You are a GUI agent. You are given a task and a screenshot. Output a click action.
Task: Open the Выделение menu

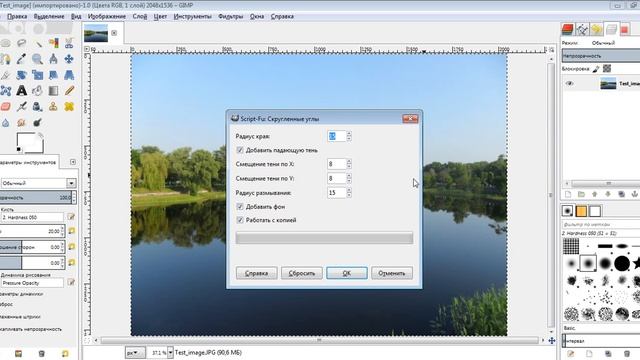coord(49,16)
